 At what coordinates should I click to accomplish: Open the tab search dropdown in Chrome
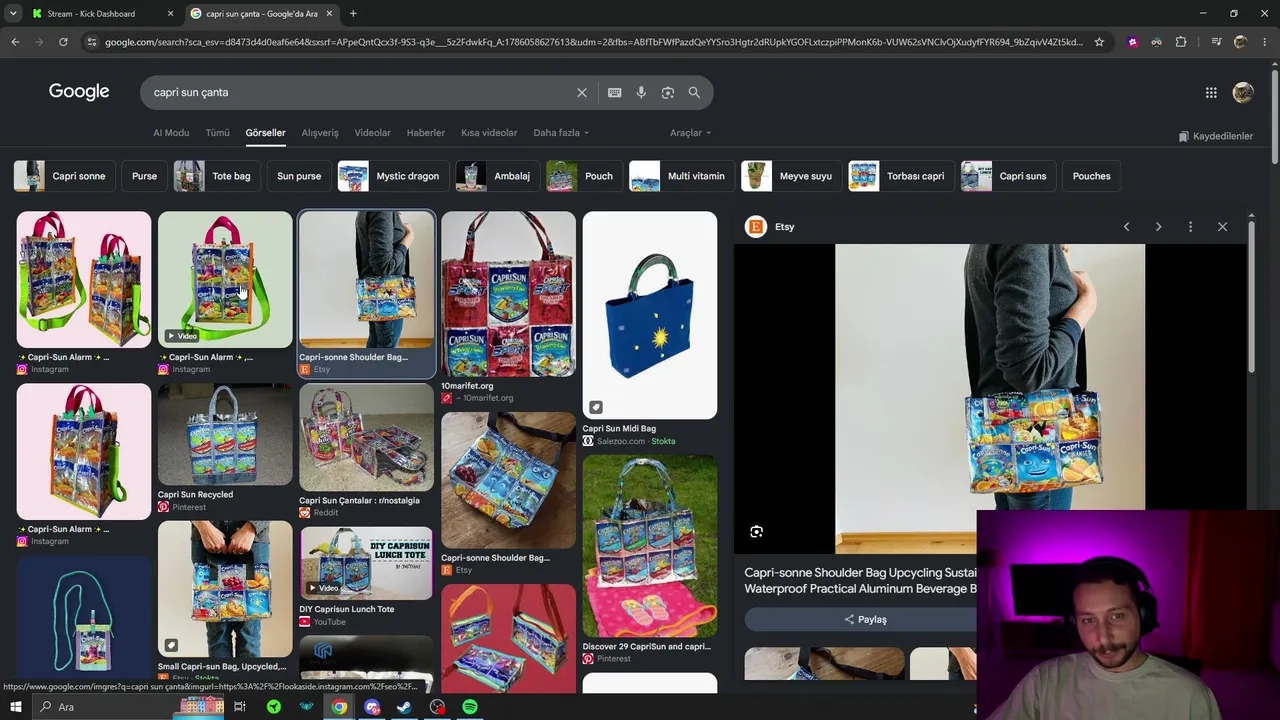pyautogui.click(x=13, y=14)
